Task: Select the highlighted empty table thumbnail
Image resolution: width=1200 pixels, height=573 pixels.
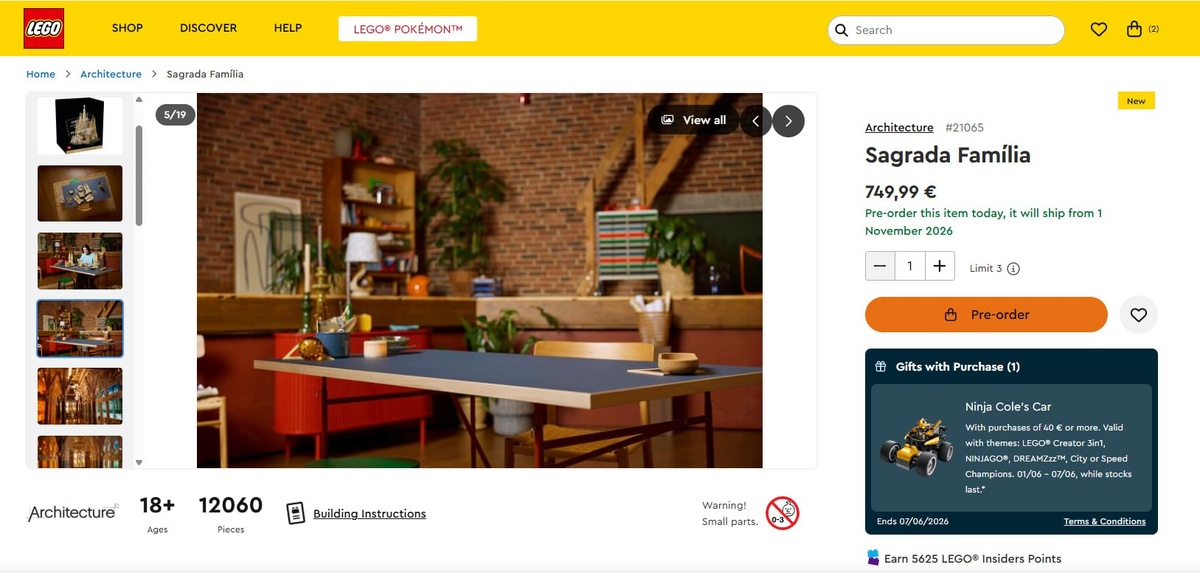Action: [80, 329]
